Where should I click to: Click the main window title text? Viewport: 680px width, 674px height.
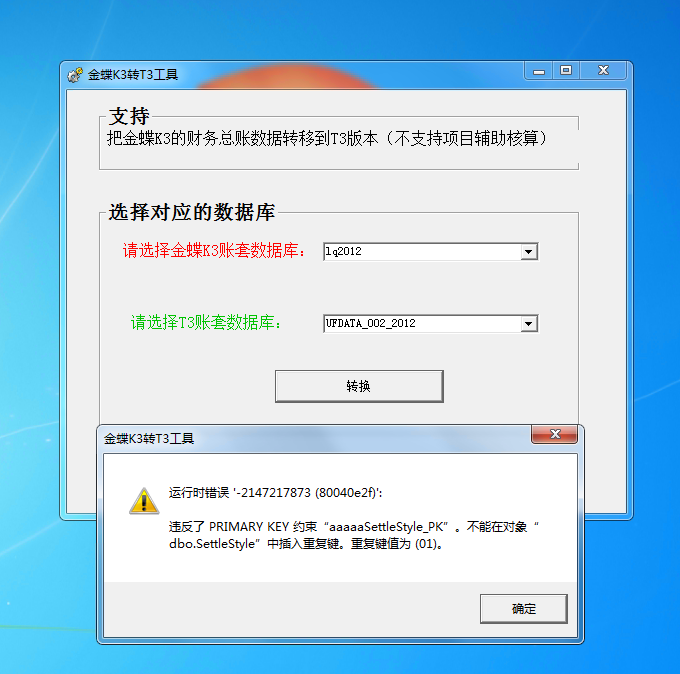click(133, 75)
